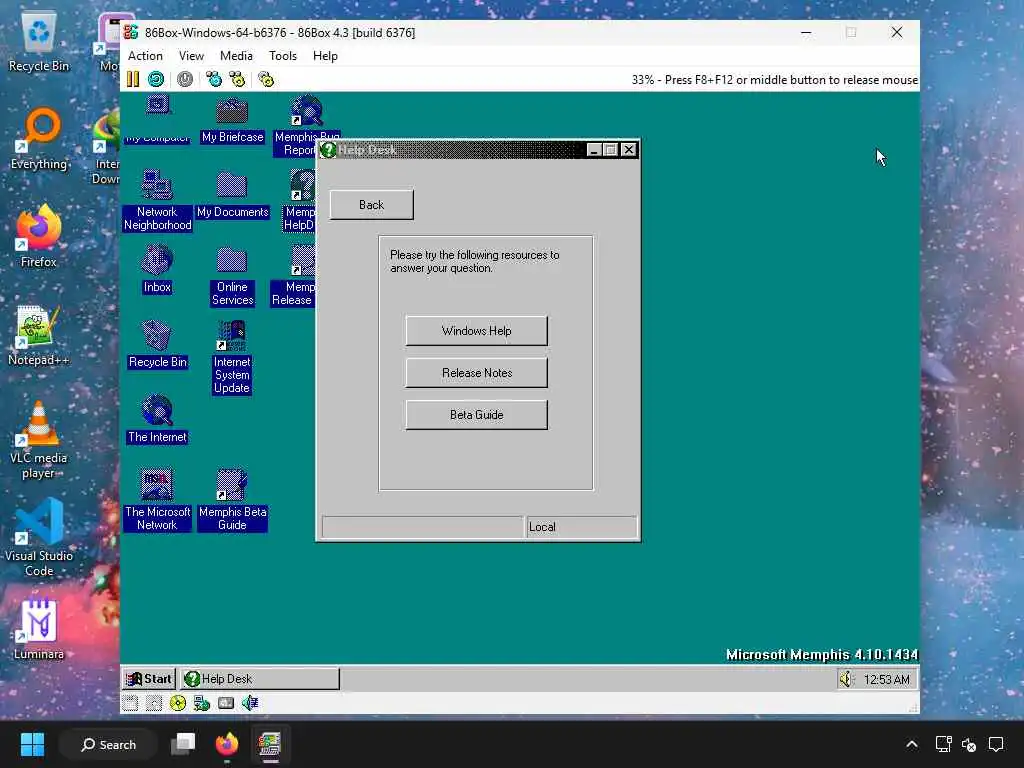Close the Help Desk window
This screenshot has width=1024, height=768.
click(x=629, y=150)
